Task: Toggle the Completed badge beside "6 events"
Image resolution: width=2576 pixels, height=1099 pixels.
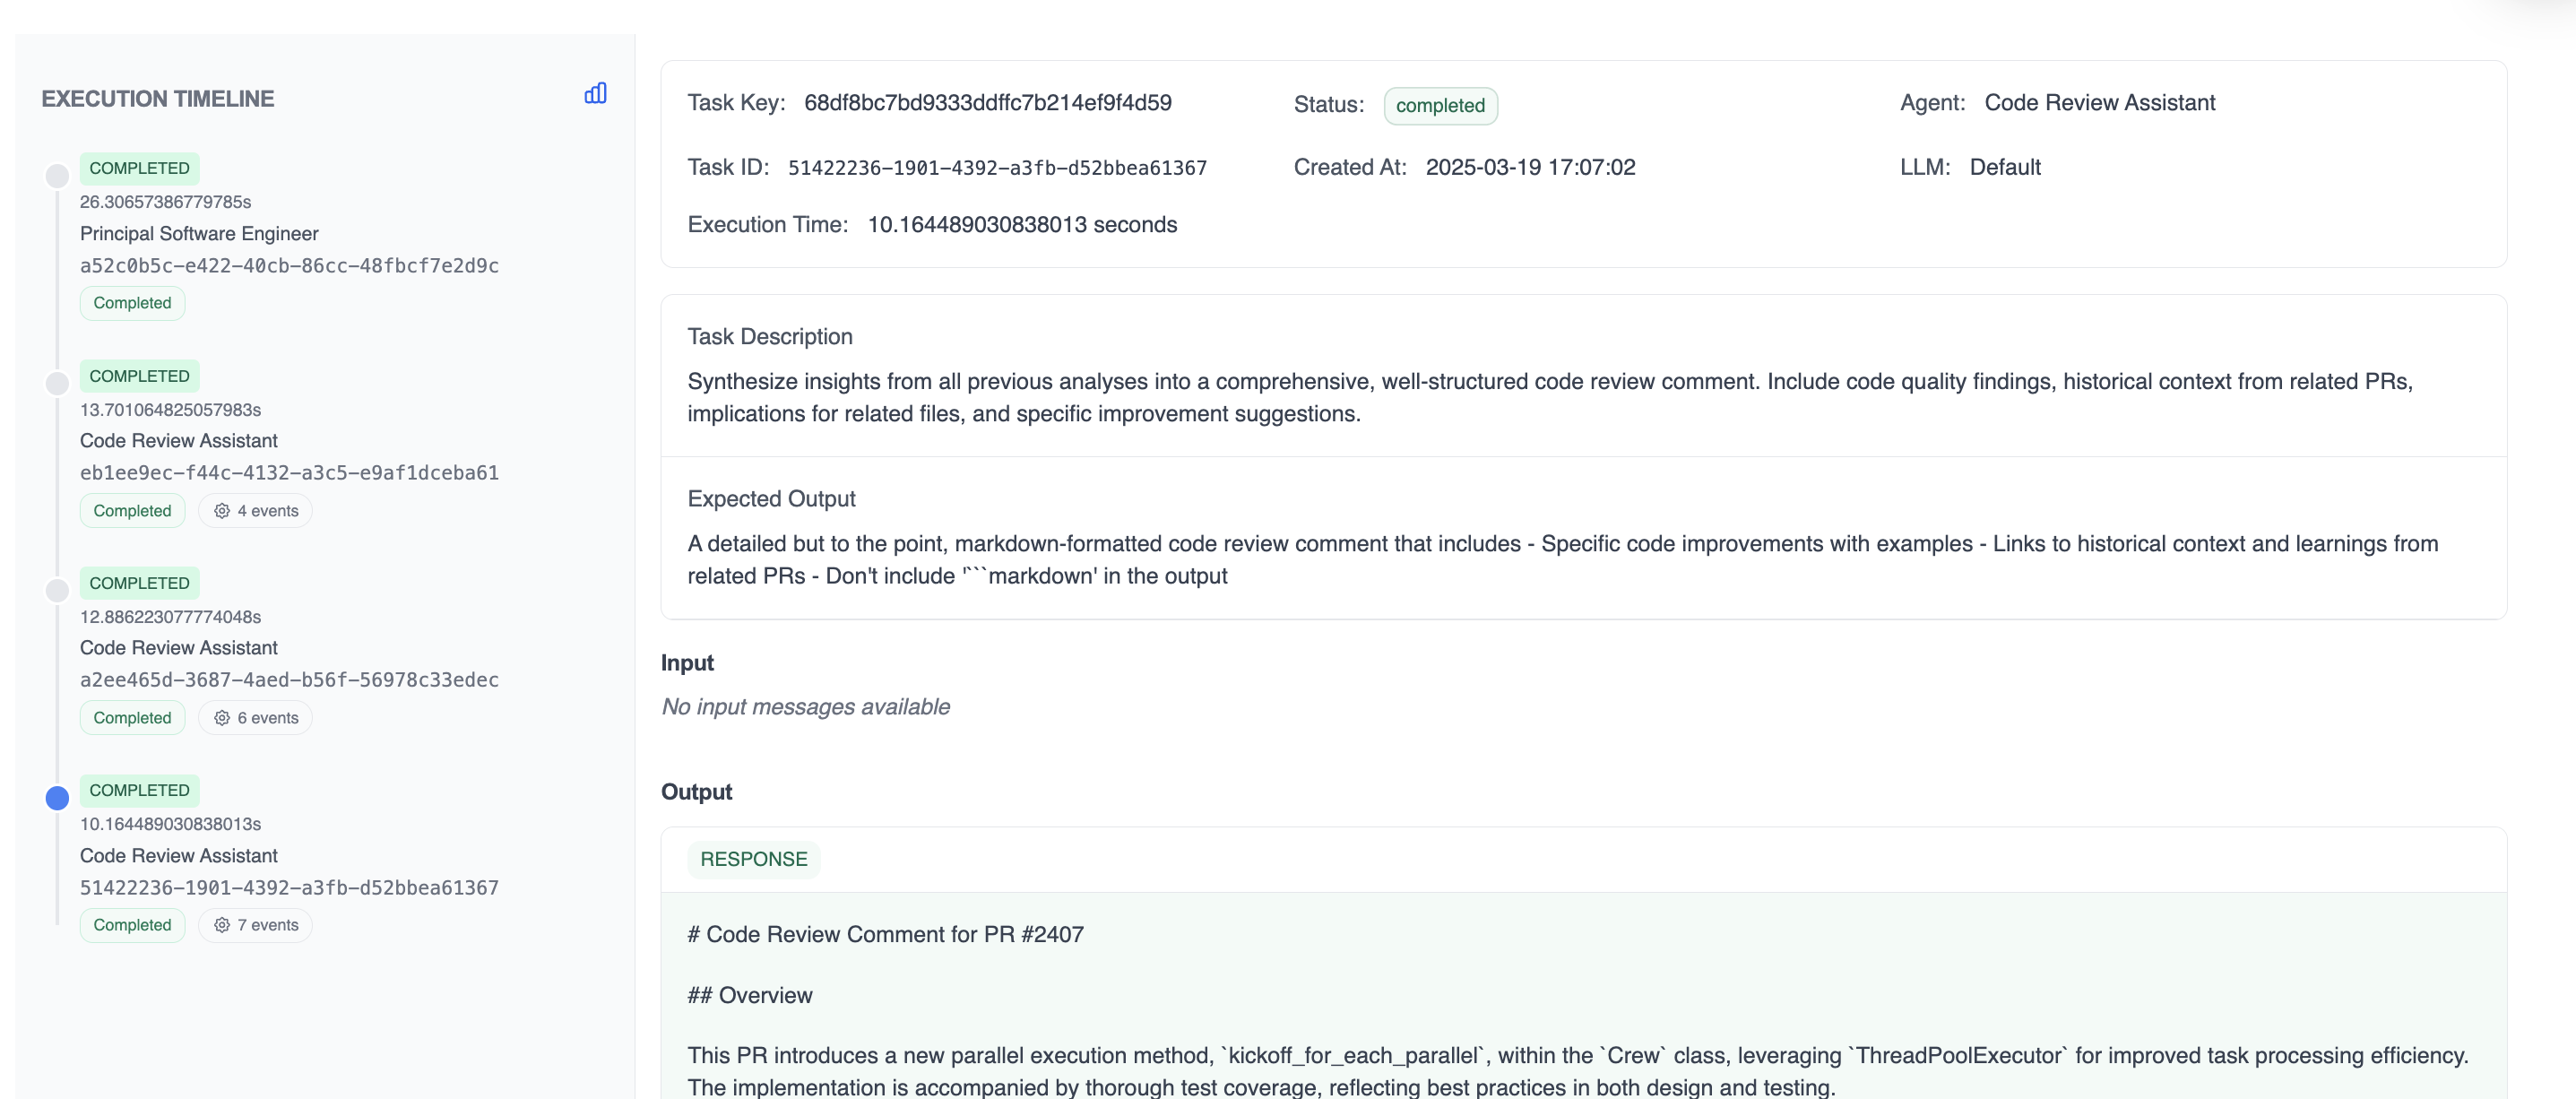Action: [x=132, y=717]
